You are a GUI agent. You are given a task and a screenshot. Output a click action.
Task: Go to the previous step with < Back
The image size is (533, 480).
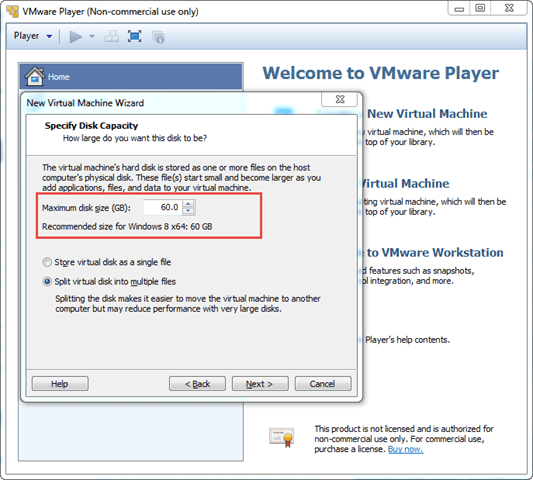click(197, 384)
